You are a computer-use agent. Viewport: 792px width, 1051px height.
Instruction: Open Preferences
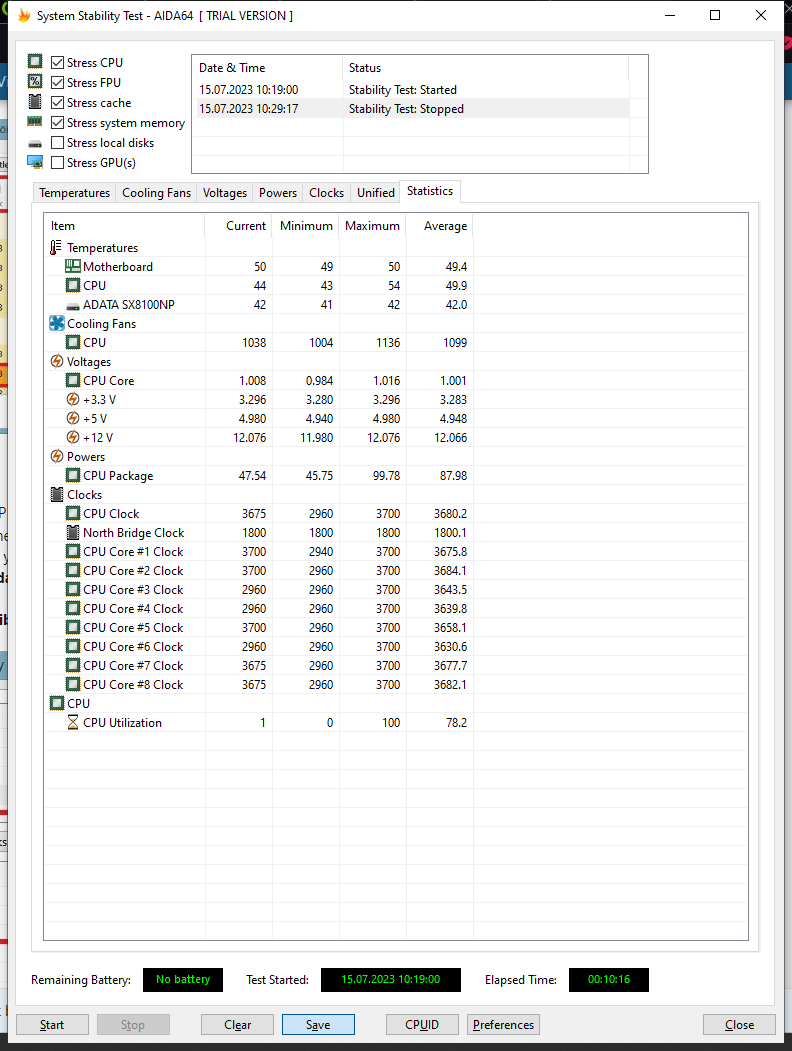pyautogui.click(x=503, y=1025)
